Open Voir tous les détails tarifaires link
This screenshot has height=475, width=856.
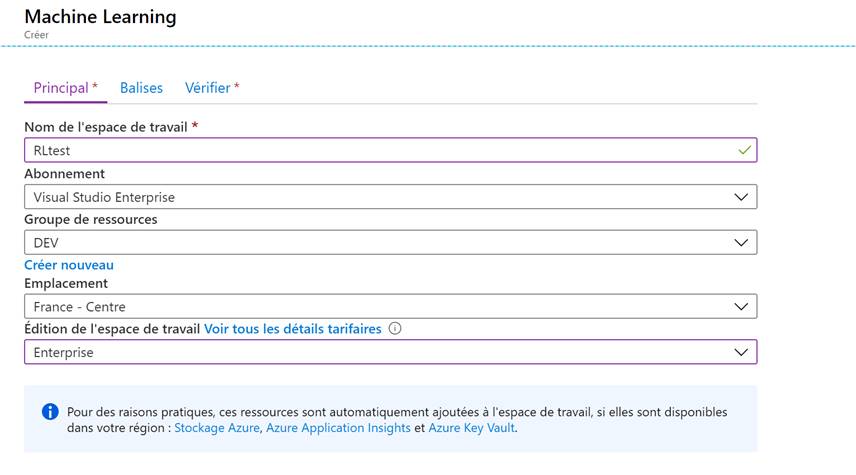(293, 329)
